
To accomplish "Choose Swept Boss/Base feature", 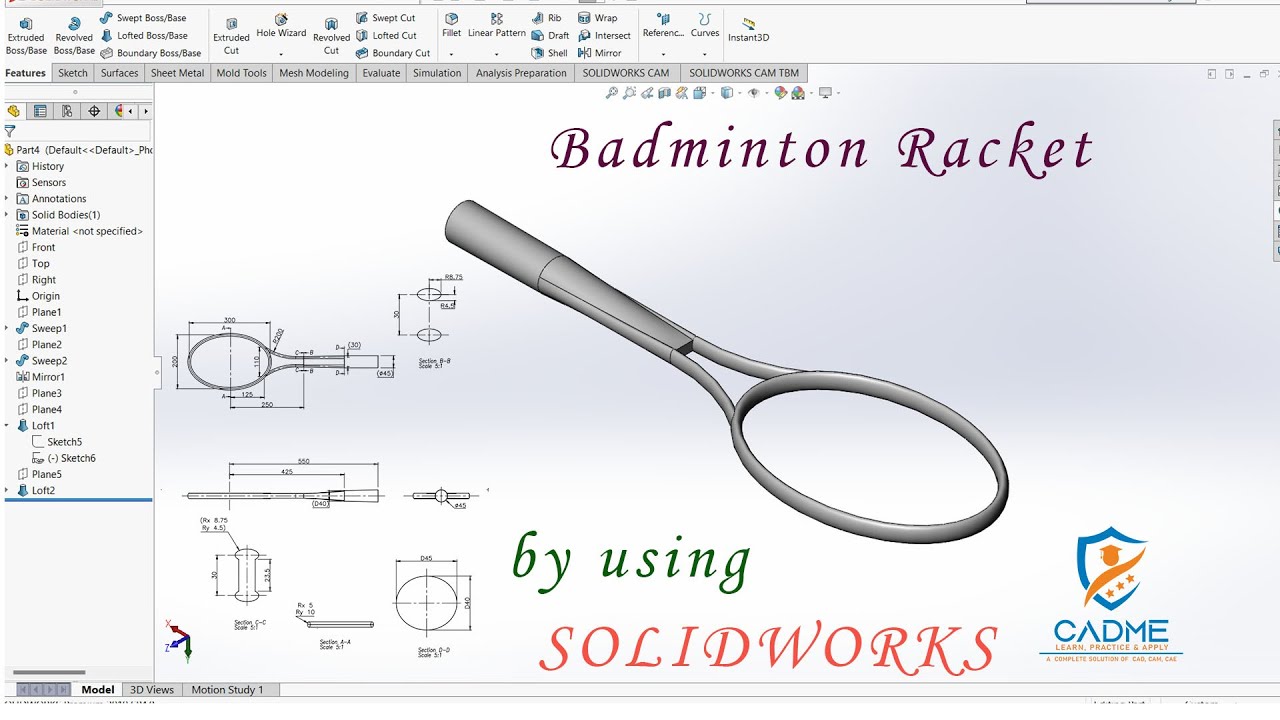I will click(x=143, y=18).
